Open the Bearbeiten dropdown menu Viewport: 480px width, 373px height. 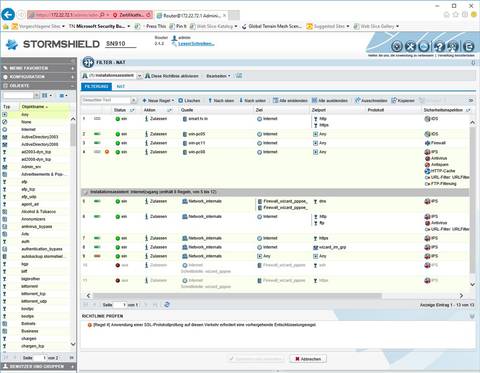coord(218,76)
